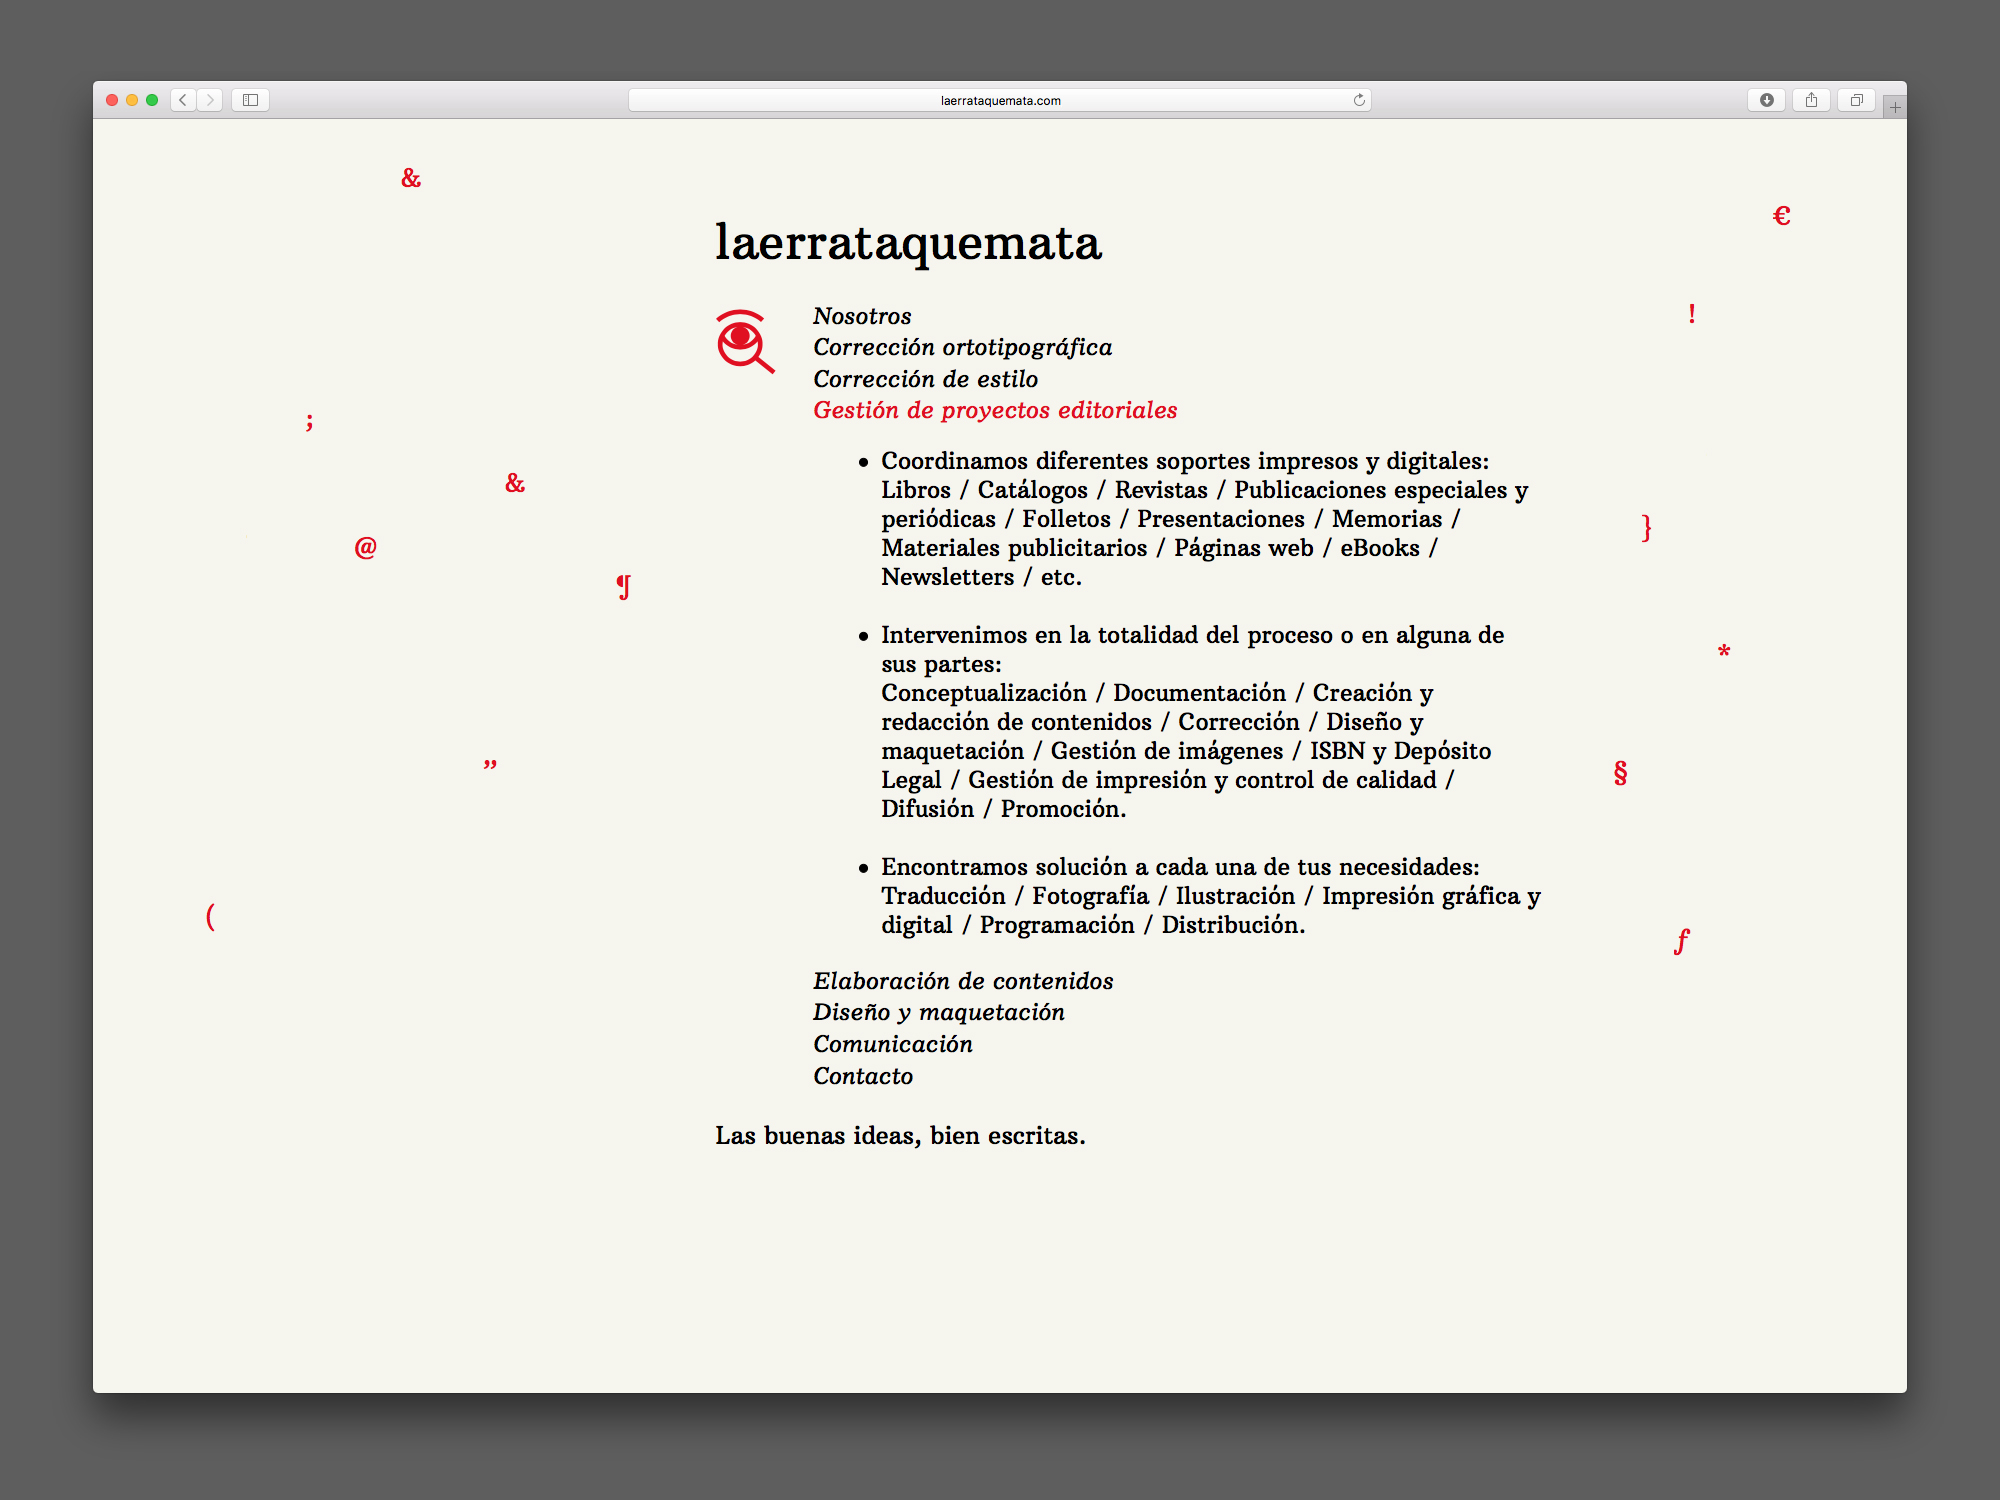Click the text 'Conceptualización / Documentación'
This screenshot has width=2000, height=1500.
(x=1083, y=693)
